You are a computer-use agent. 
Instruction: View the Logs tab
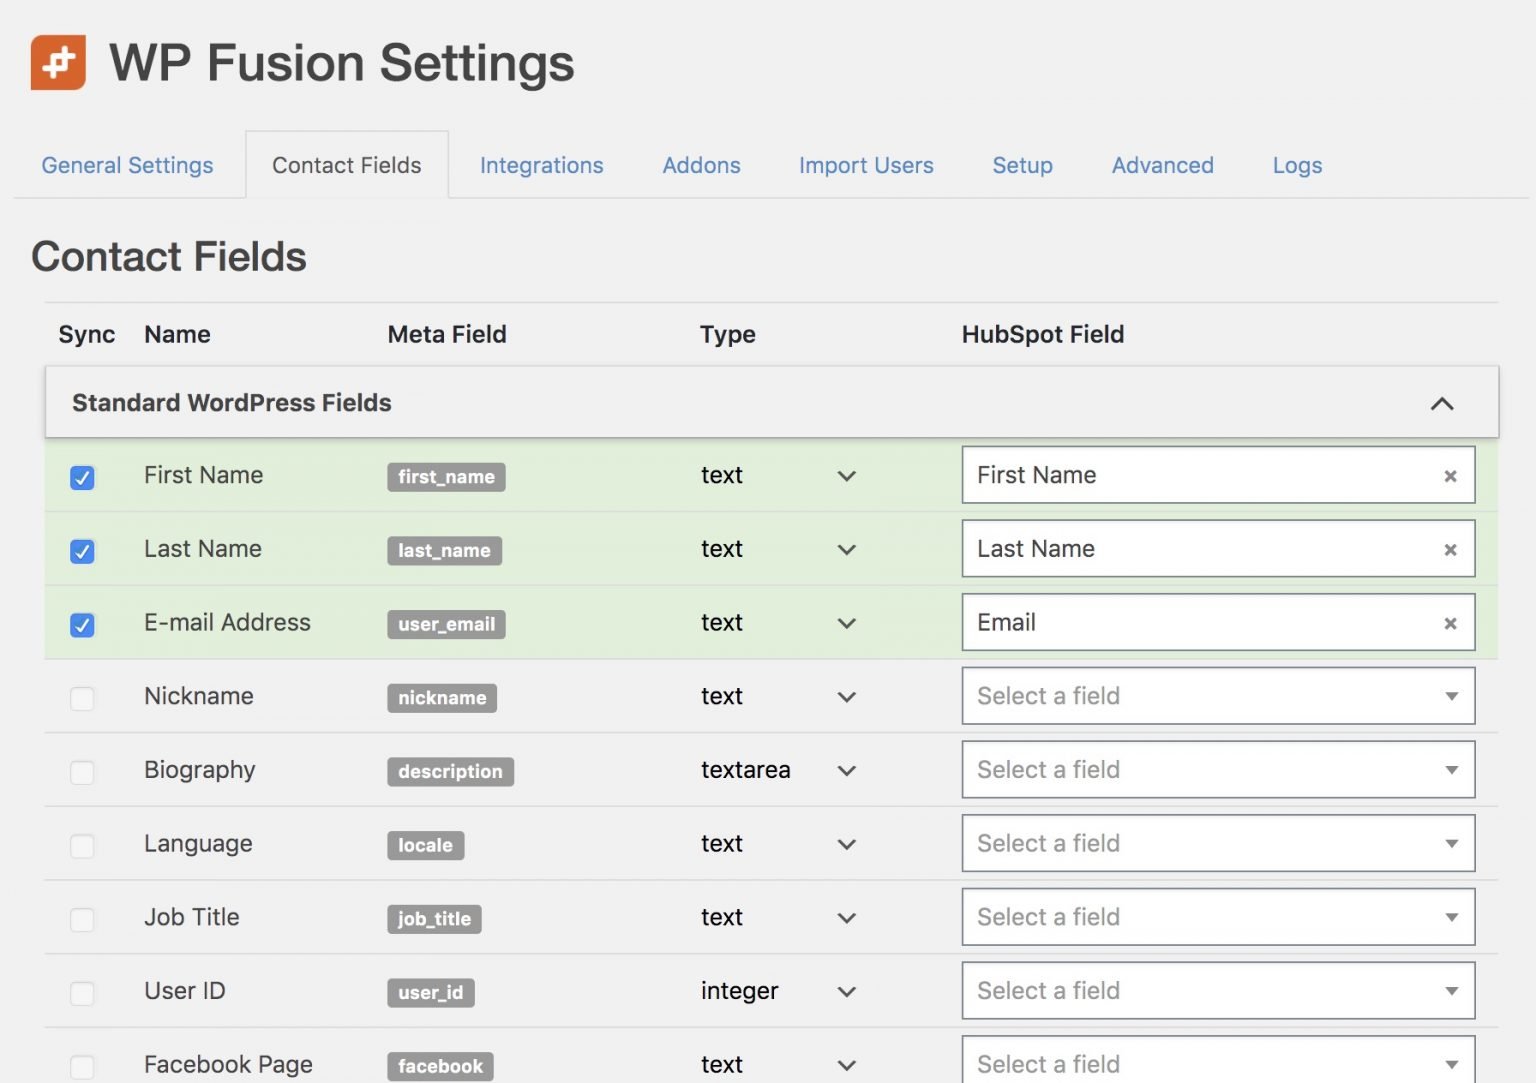(1297, 165)
